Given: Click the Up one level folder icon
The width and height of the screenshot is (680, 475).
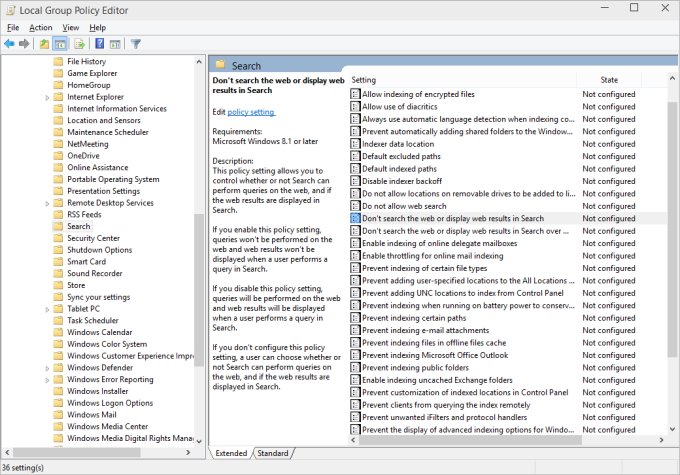Looking at the screenshot, I should pyautogui.click(x=44, y=43).
